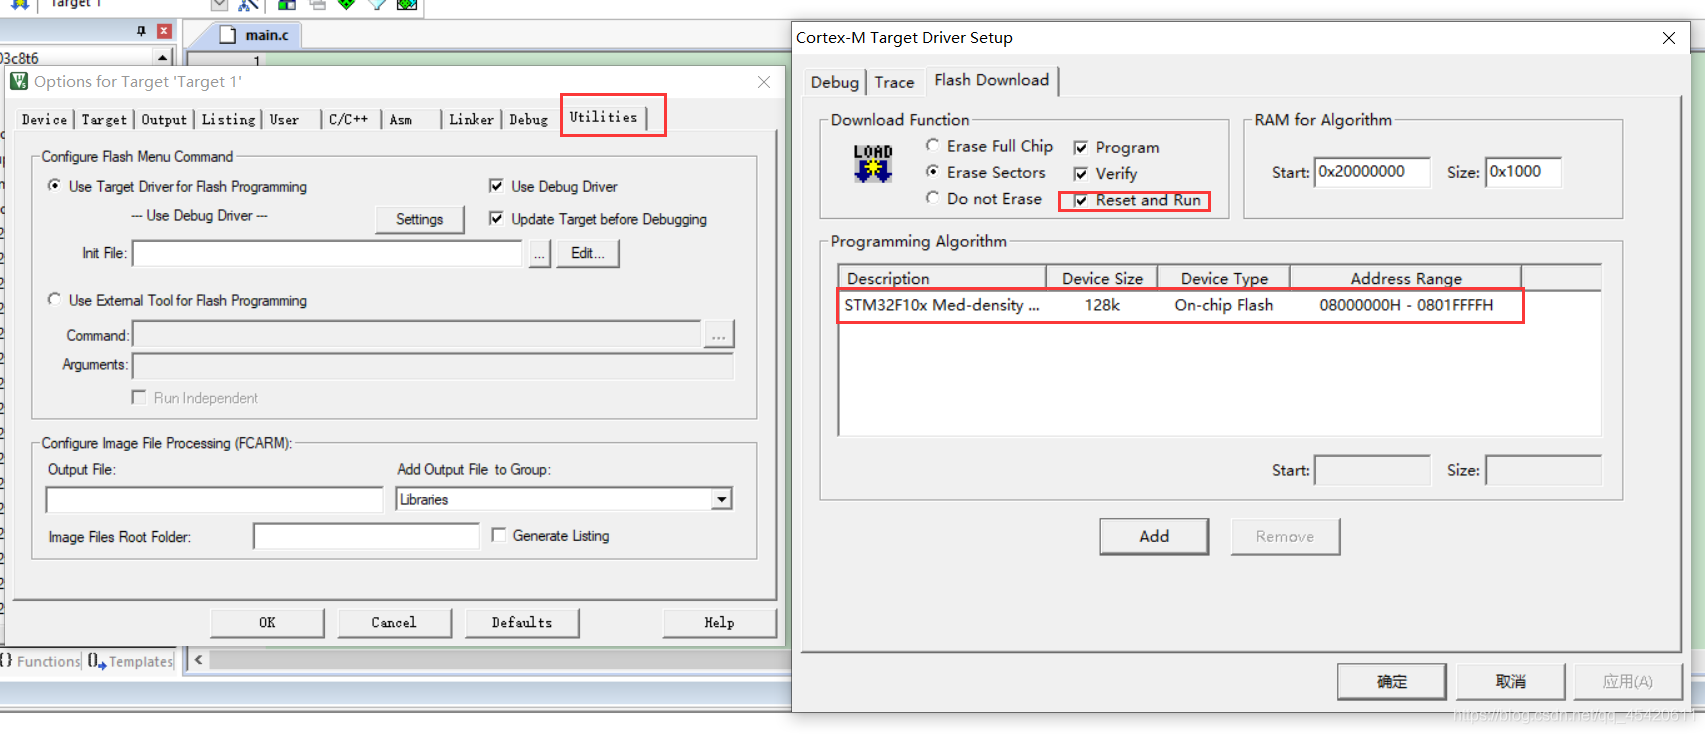This screenshot has height=734, width=1705.
Task: Click the '128k' device size cell
Action: pos(1102,305)
